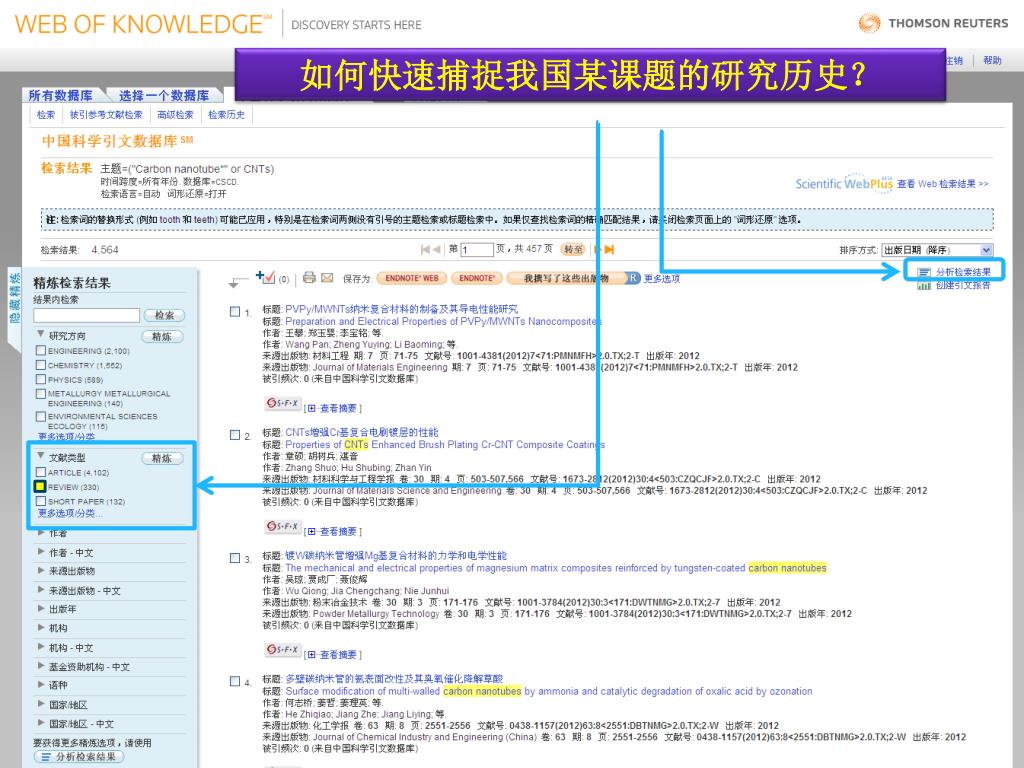1024x768 pixels.
Task: Jump to last page arrow
Action: 609,249
